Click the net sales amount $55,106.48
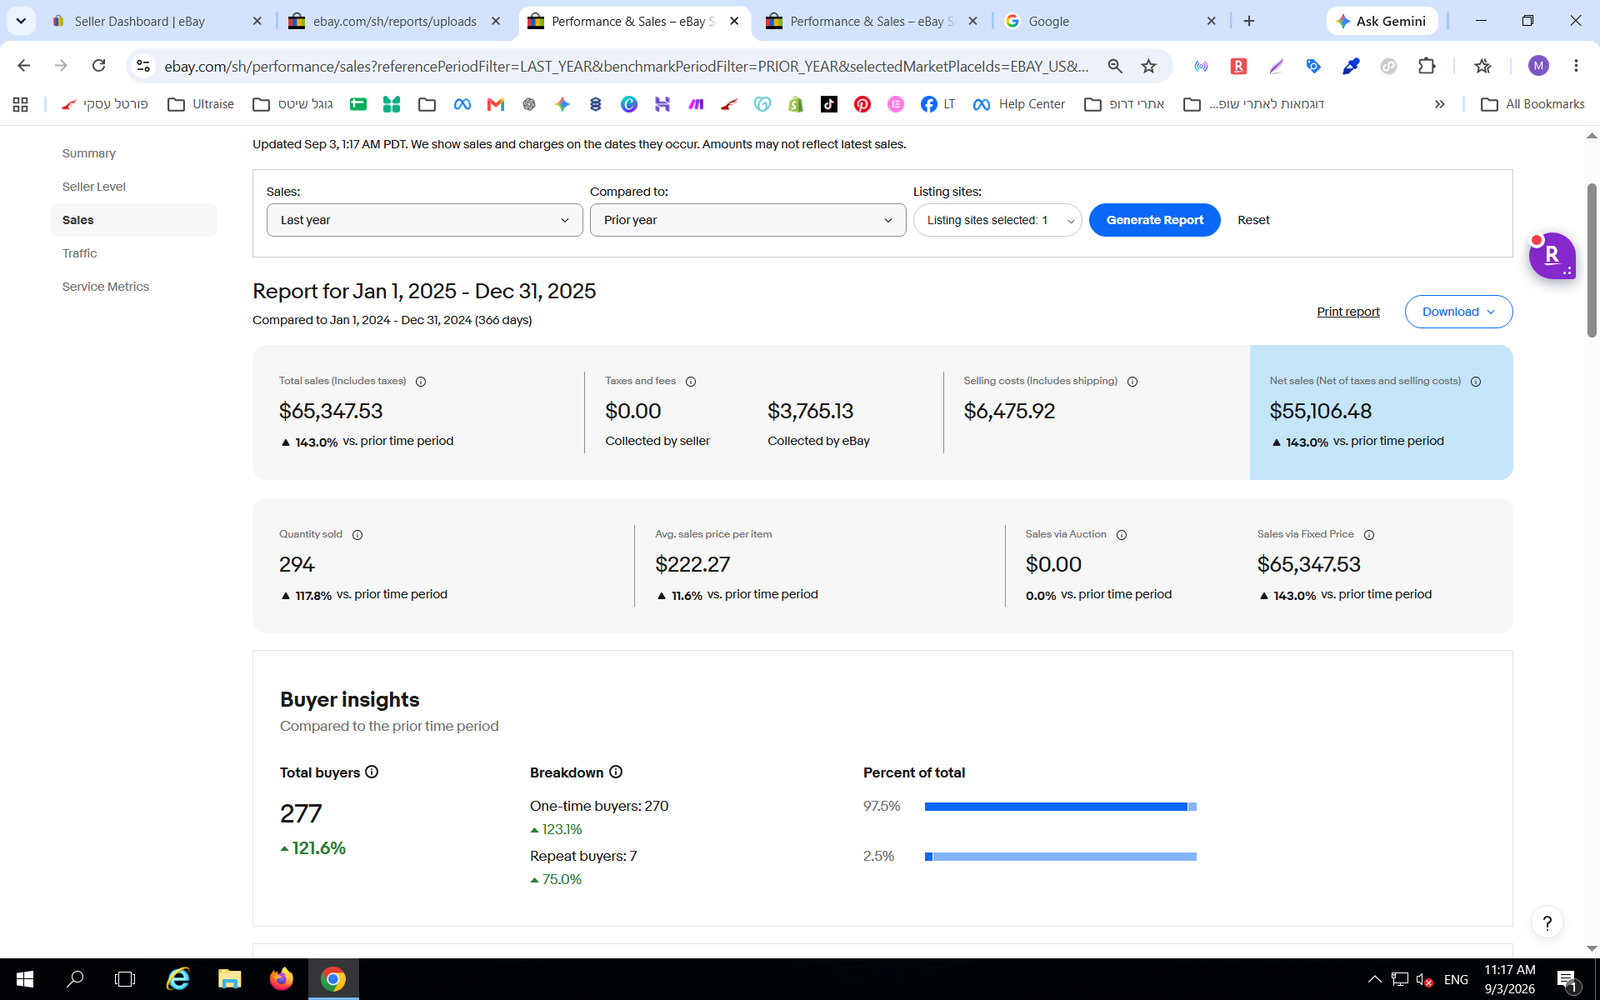This screenshot has height=1000, width=1600. [1321, 411]
